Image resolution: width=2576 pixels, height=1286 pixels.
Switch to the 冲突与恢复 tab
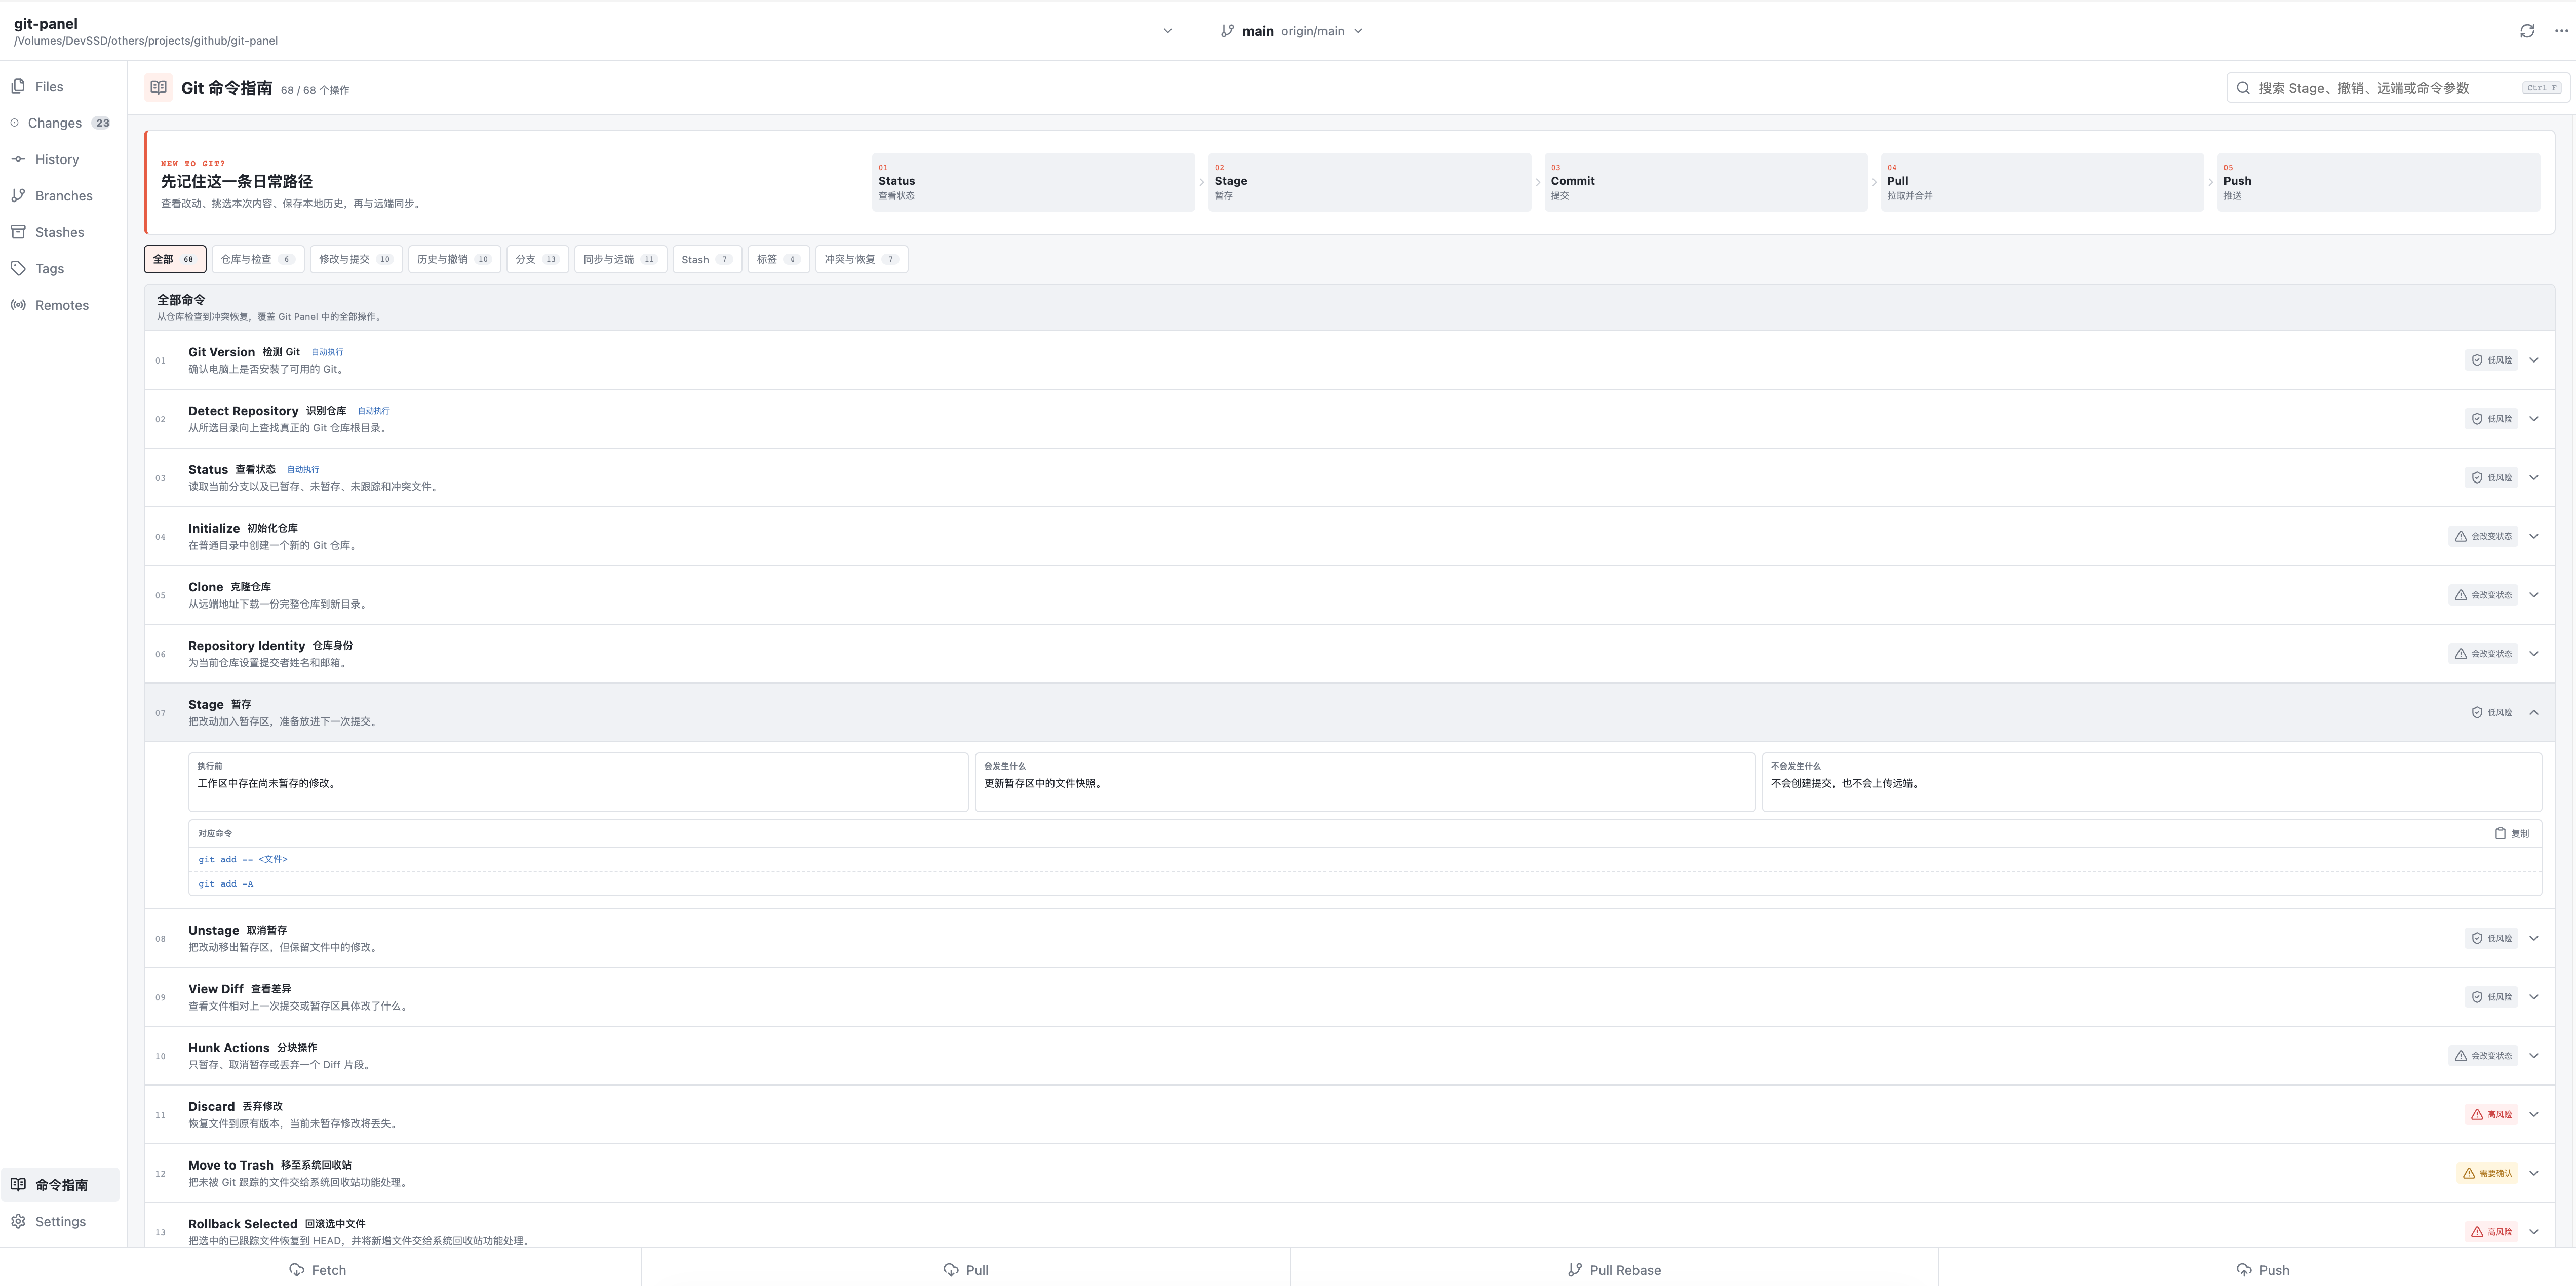(x=862, y=260)
